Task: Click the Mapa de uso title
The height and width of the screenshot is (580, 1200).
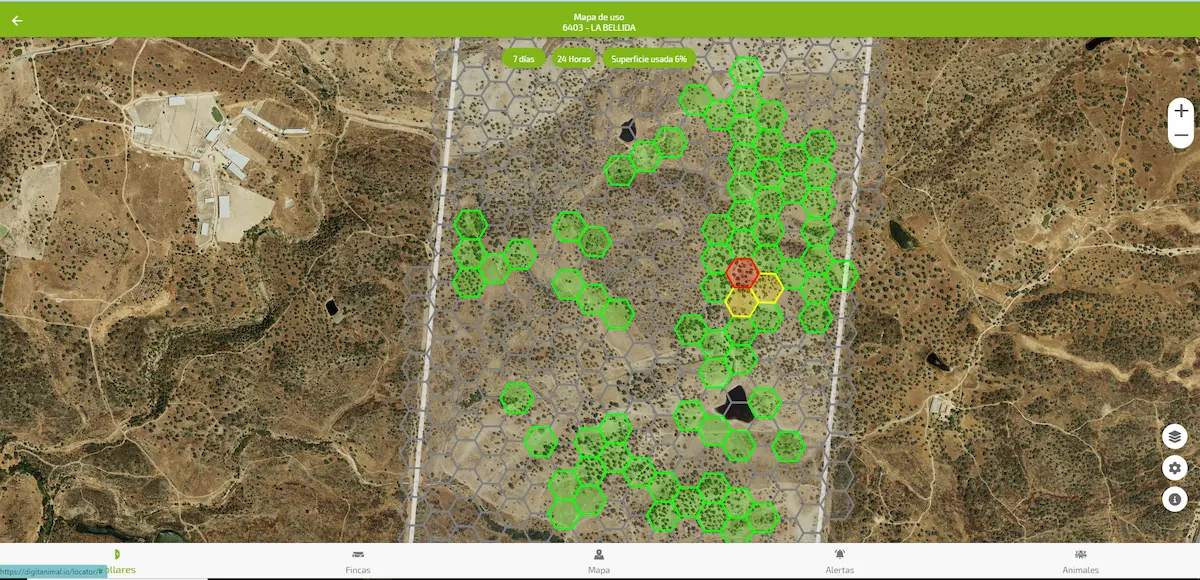Action: [598, 17]
